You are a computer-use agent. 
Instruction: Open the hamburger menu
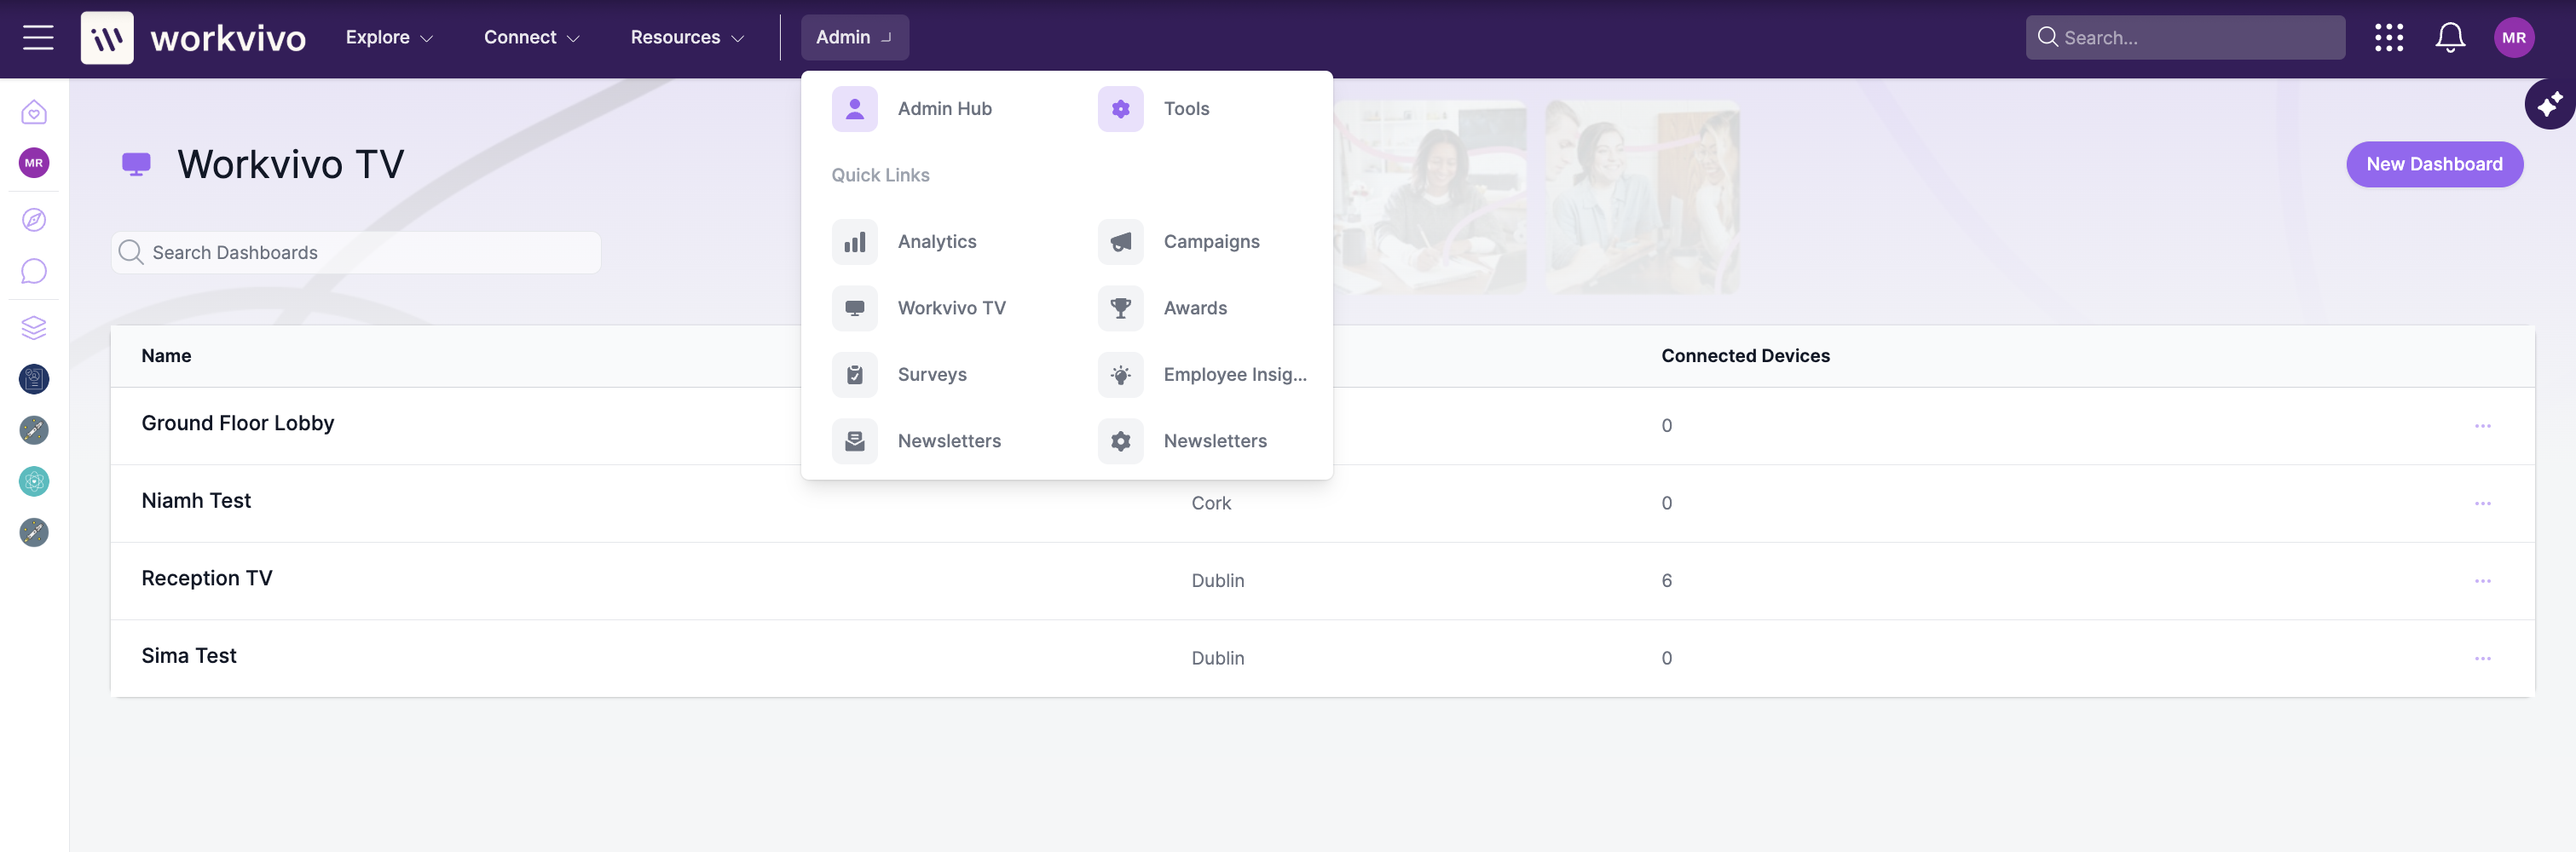point(38,38)
